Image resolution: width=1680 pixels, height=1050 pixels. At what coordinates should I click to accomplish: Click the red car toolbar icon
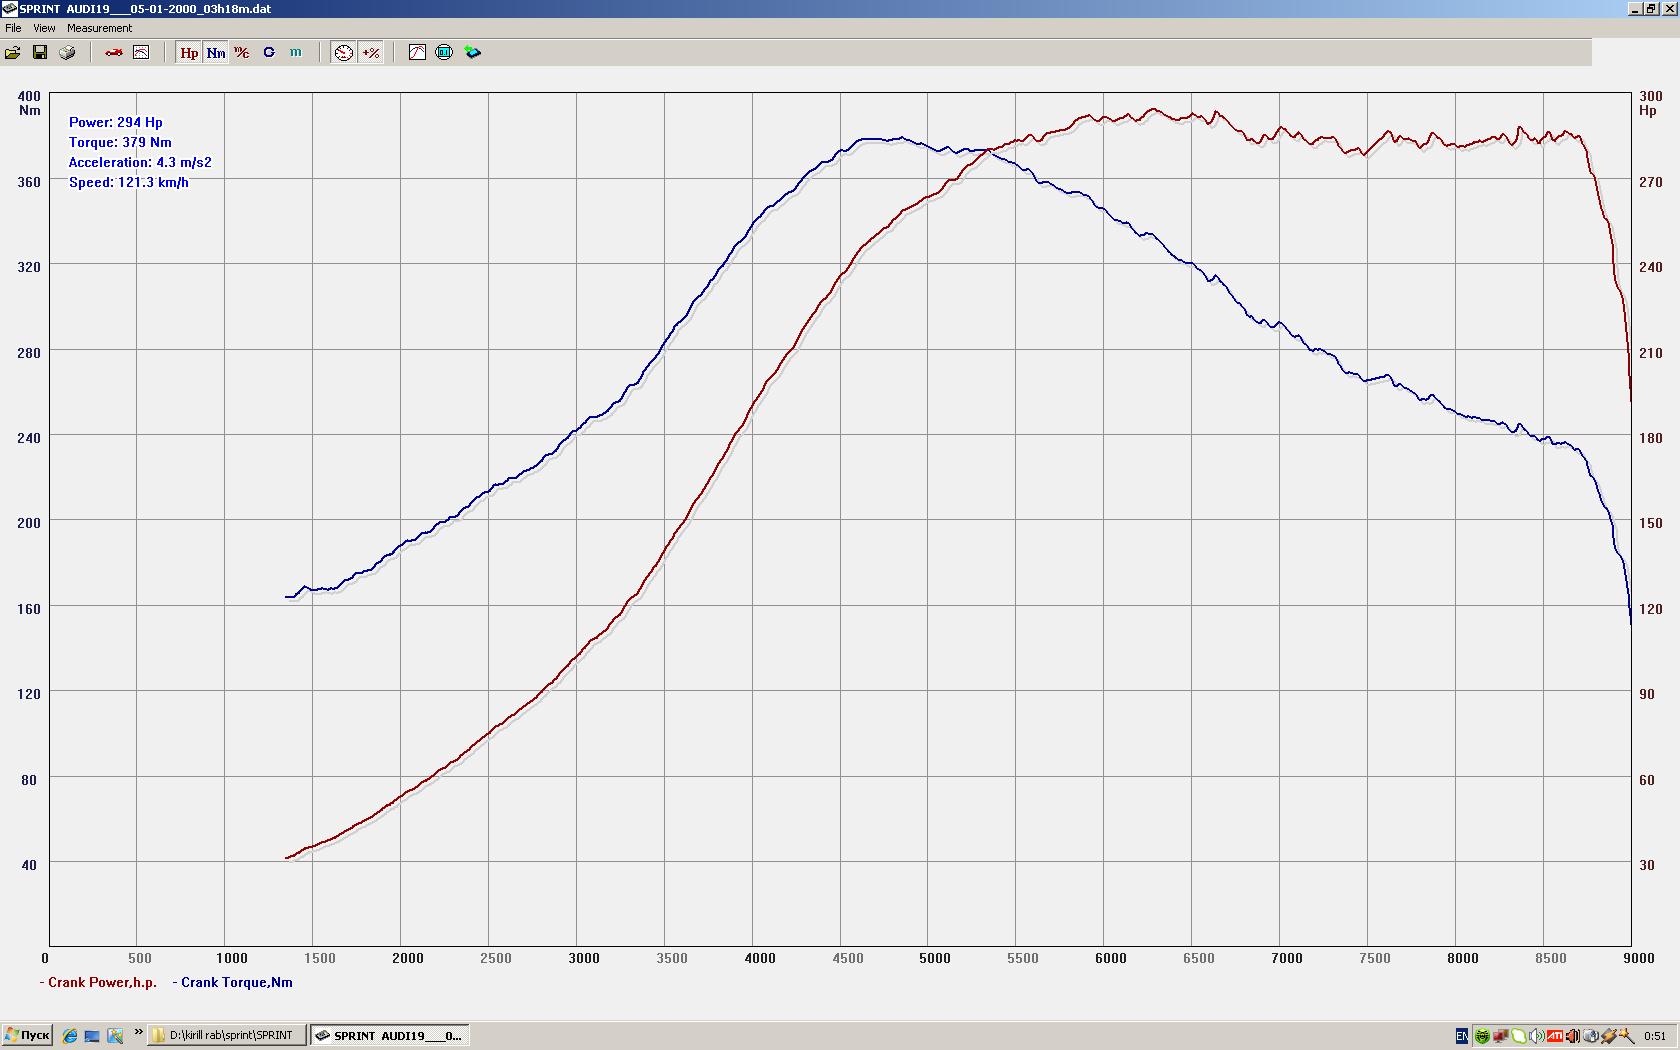pyautogui.click(x=114, y=52)
